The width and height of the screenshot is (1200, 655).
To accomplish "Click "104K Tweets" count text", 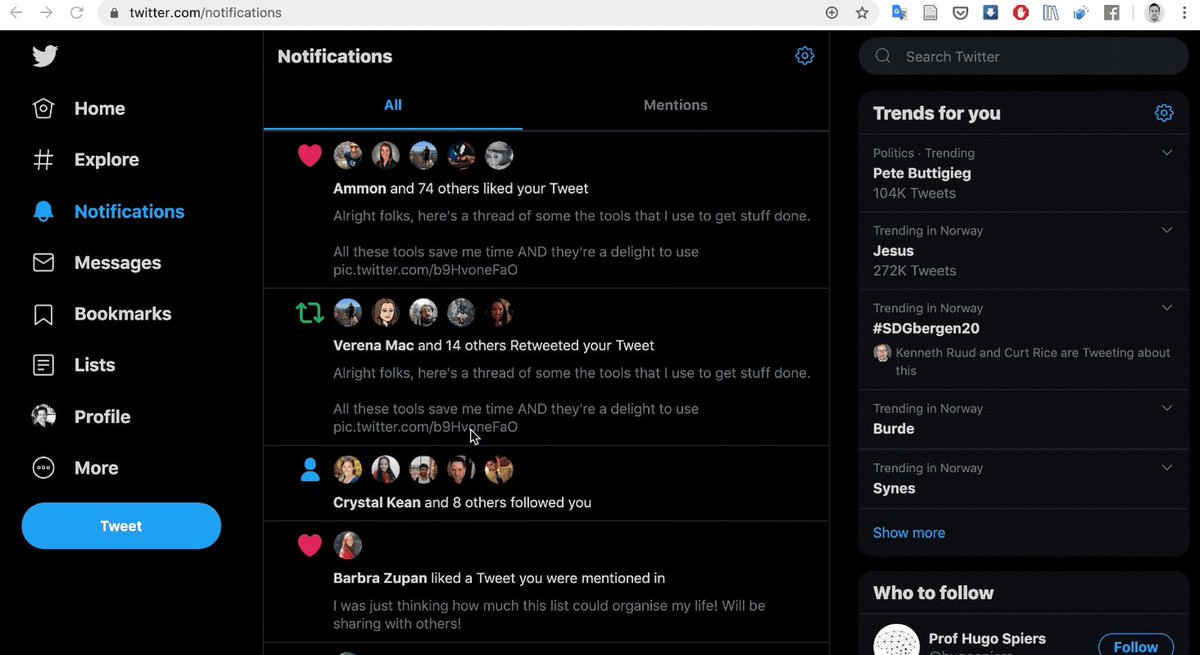I will (x=914, y=193).
